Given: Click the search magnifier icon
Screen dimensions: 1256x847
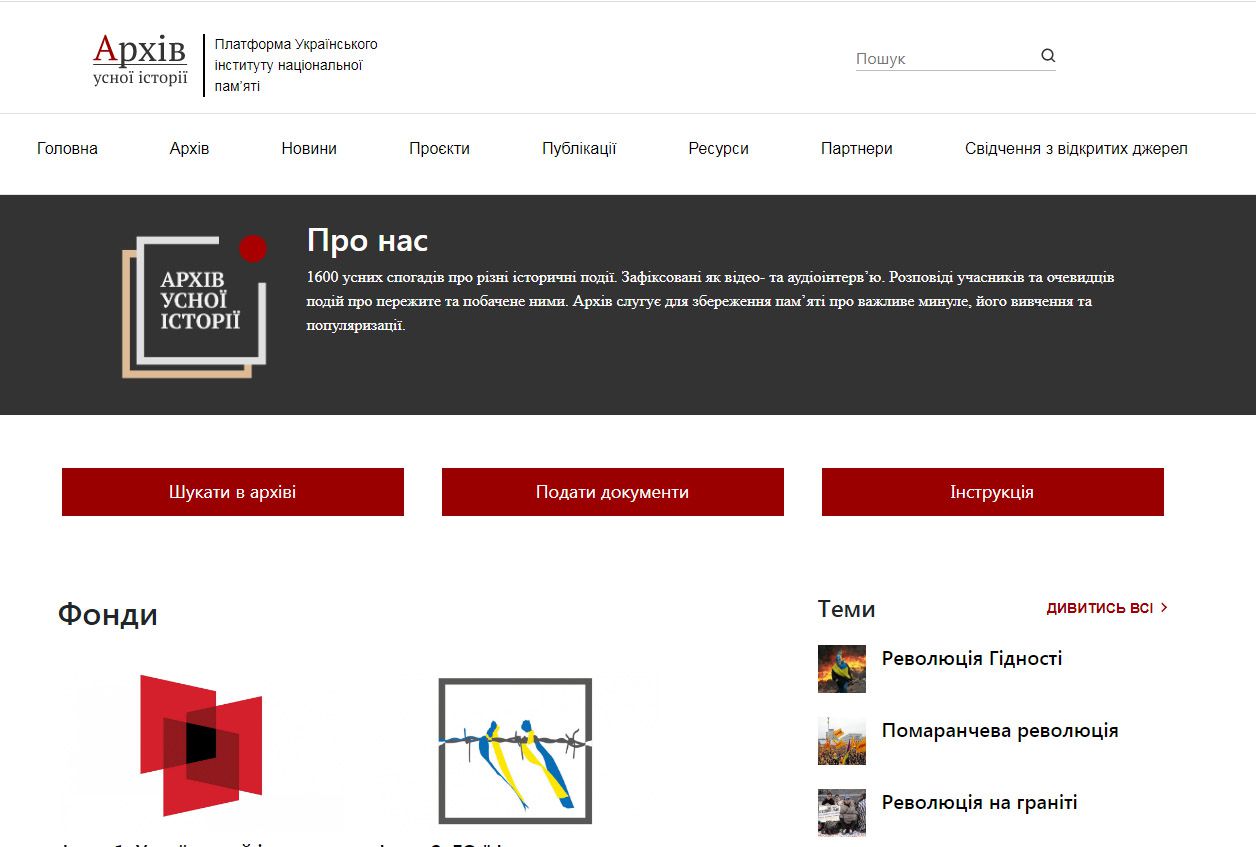Looking at the screenshot, I should (x=1048, y=56).
